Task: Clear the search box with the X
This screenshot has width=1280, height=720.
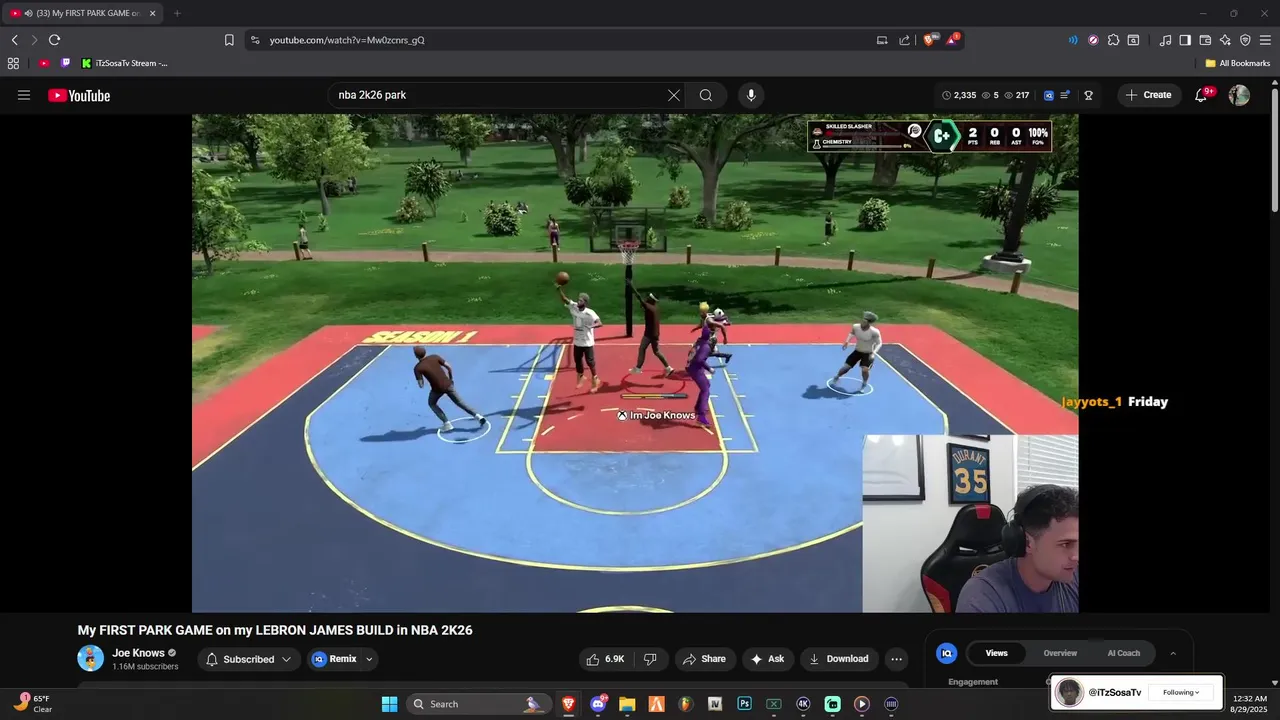Action: coord(674,95)
